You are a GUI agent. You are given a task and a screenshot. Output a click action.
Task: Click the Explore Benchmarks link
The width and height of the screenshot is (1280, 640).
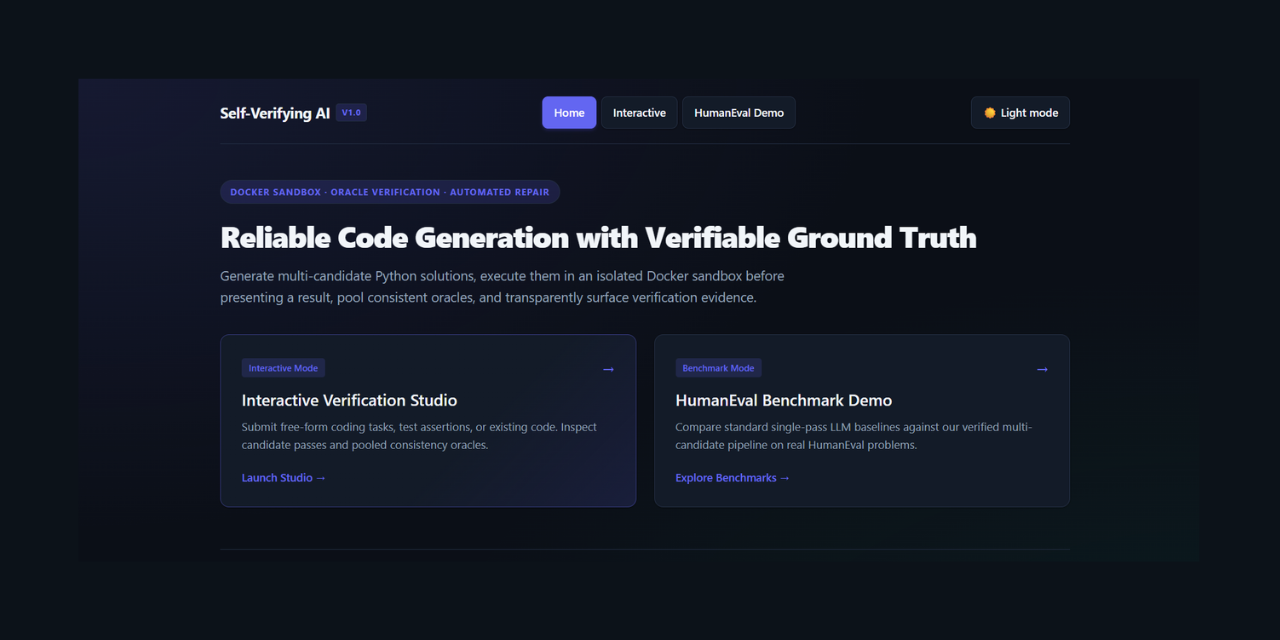tap(733, 478)
